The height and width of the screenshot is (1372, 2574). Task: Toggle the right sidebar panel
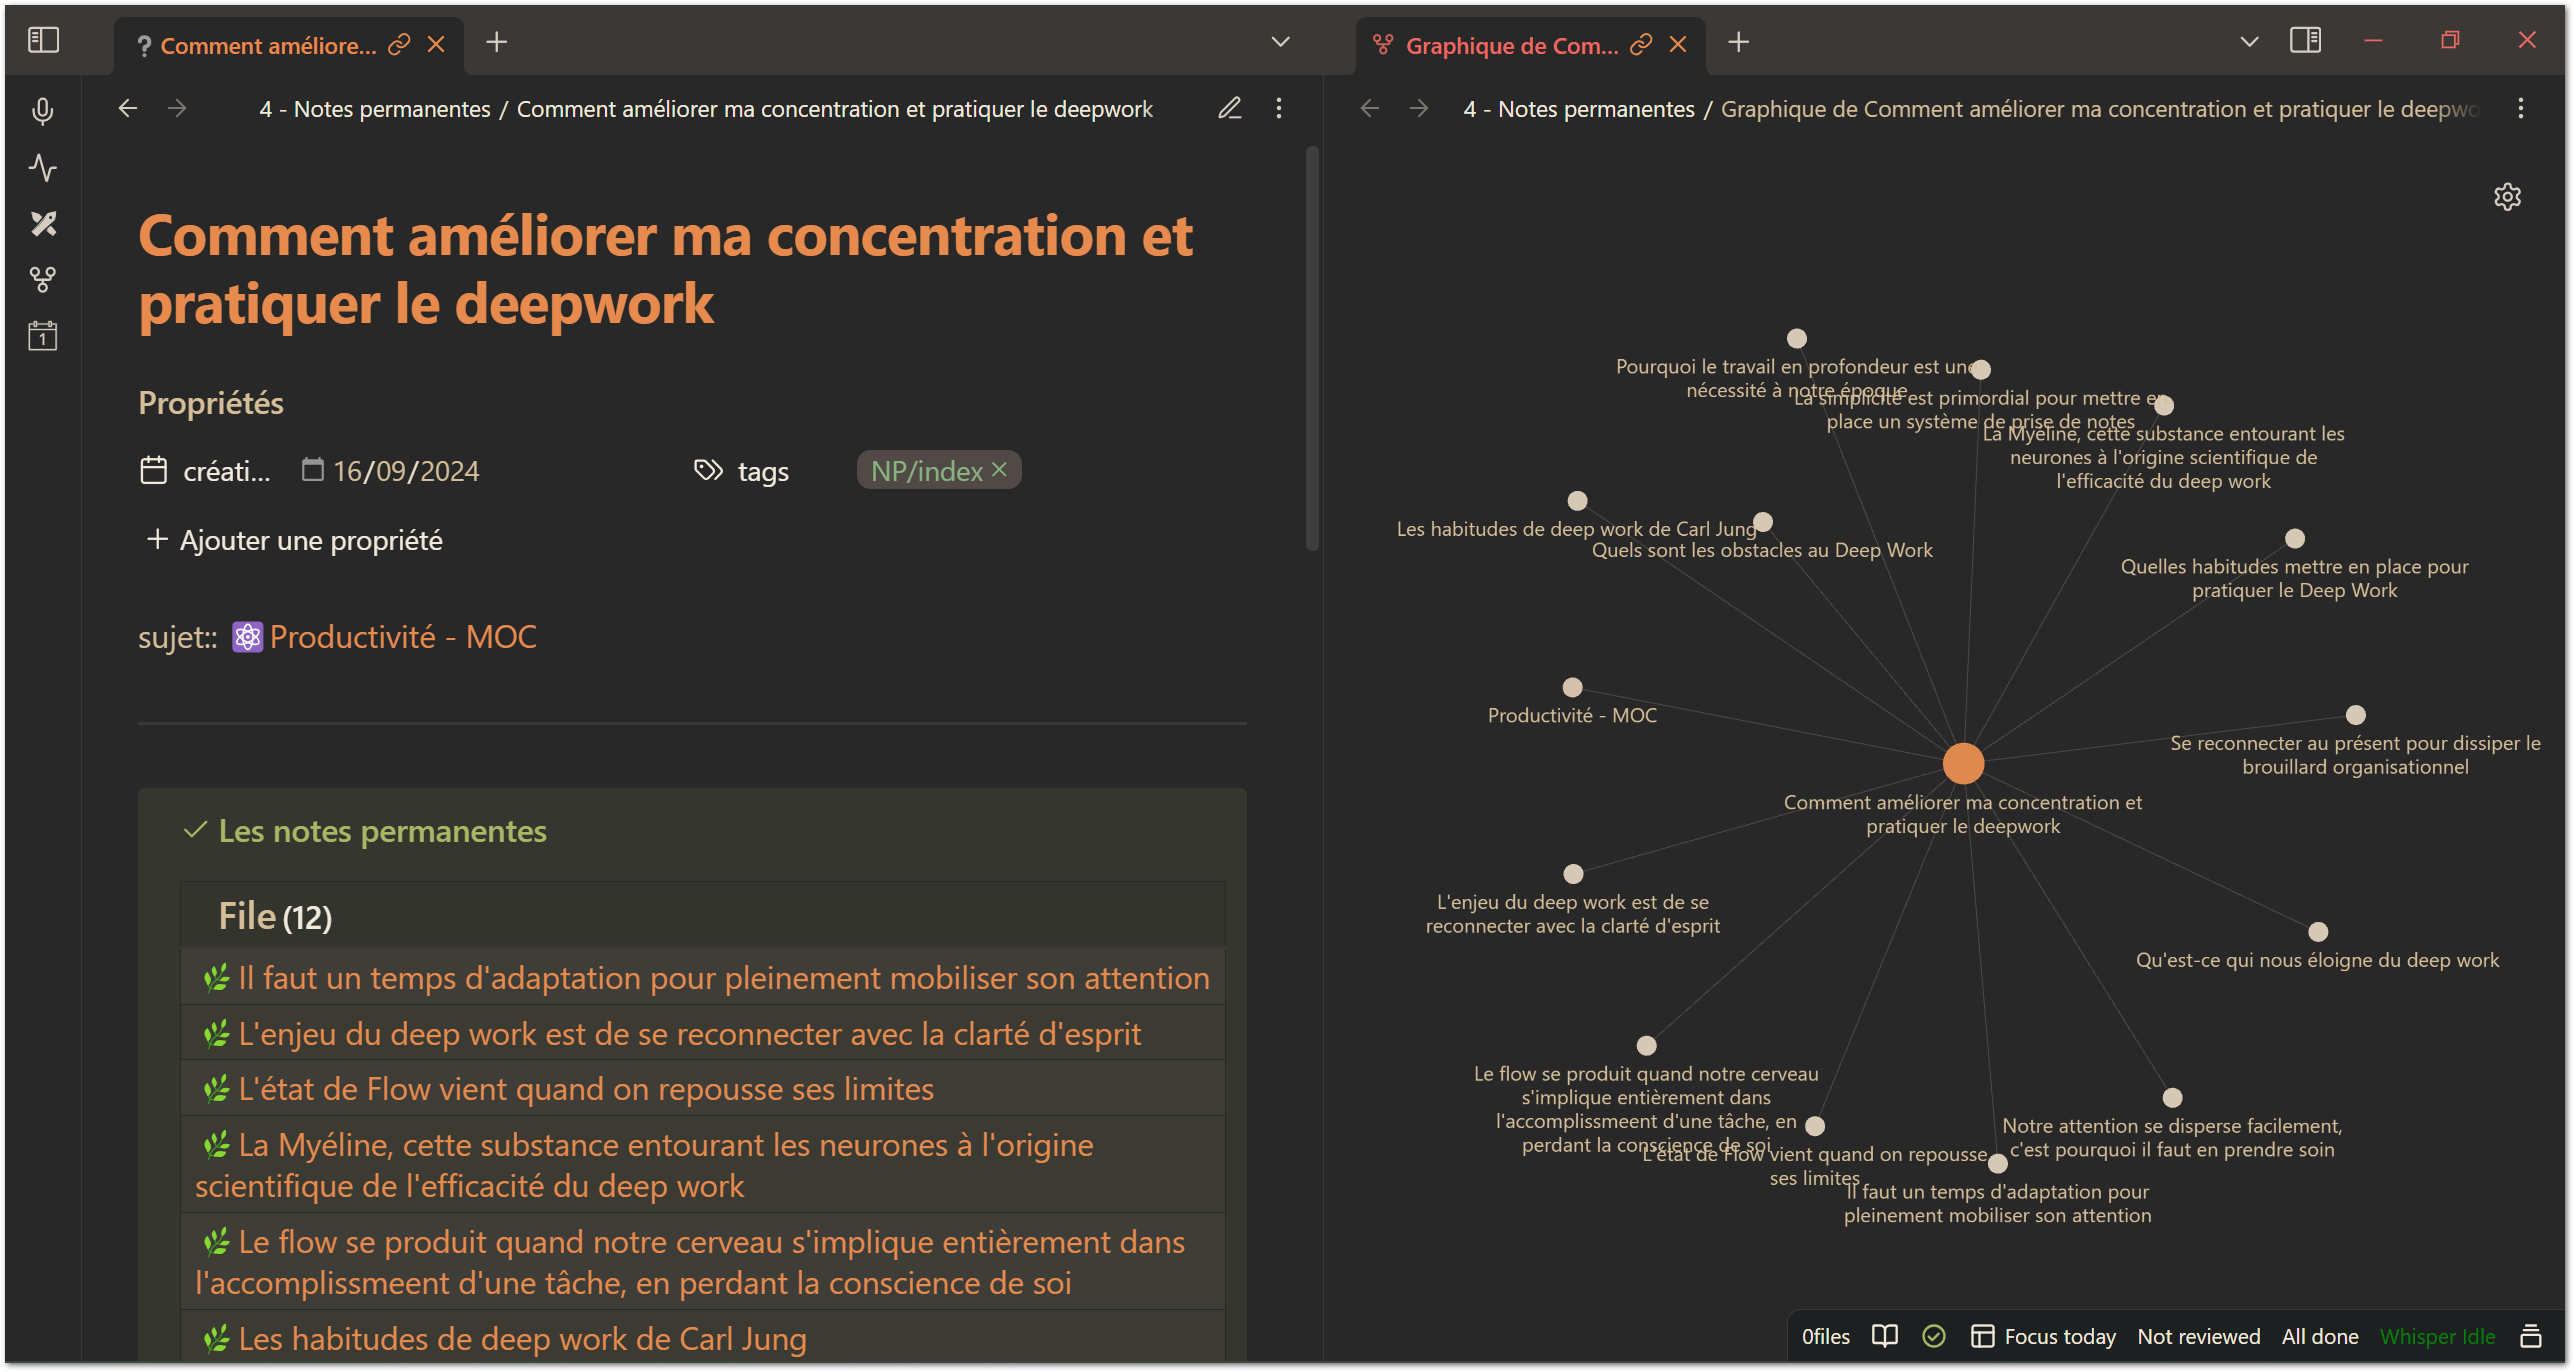(2304, 40)
